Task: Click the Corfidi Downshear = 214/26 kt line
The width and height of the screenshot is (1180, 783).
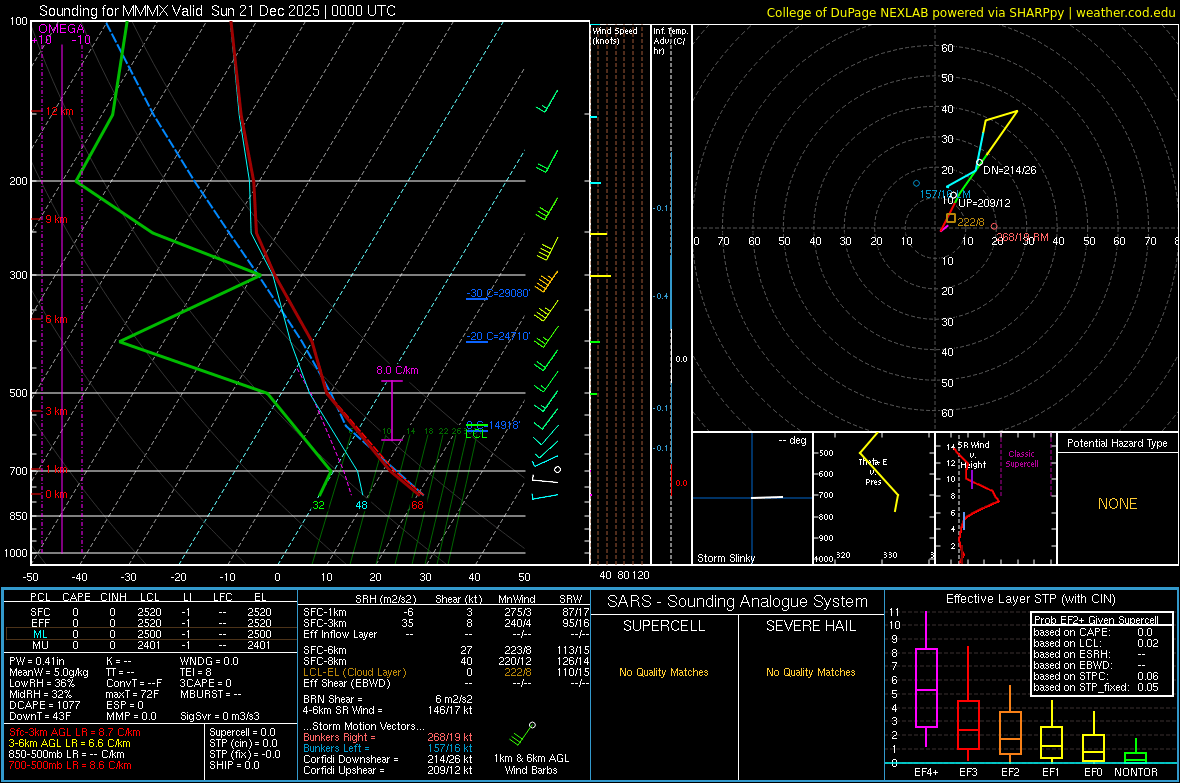Action: [388, 759]
